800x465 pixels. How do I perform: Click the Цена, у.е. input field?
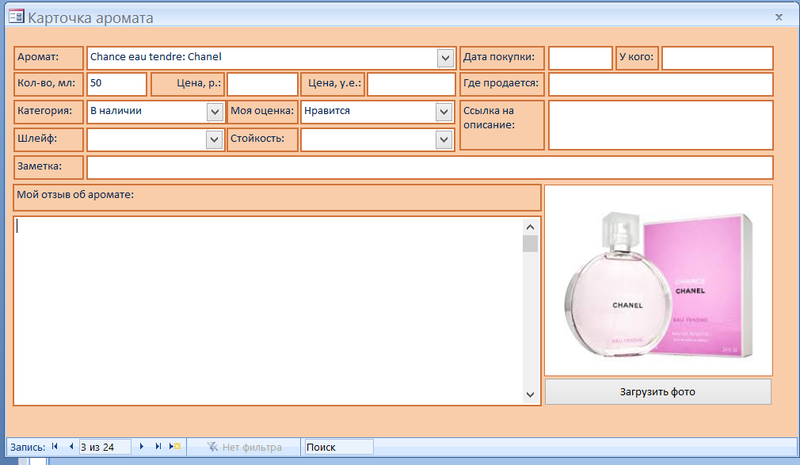click(x=411, y=84)
